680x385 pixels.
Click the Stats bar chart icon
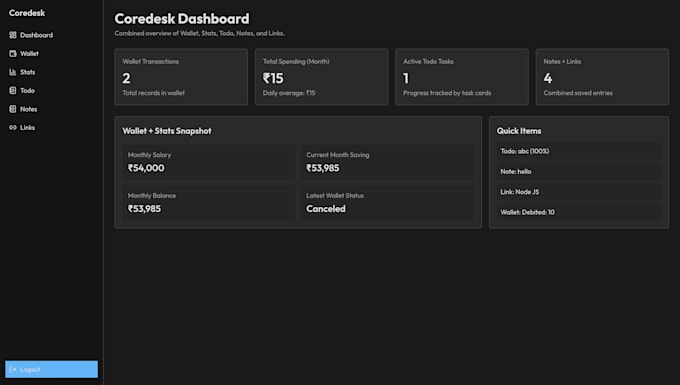click(13, 72)
